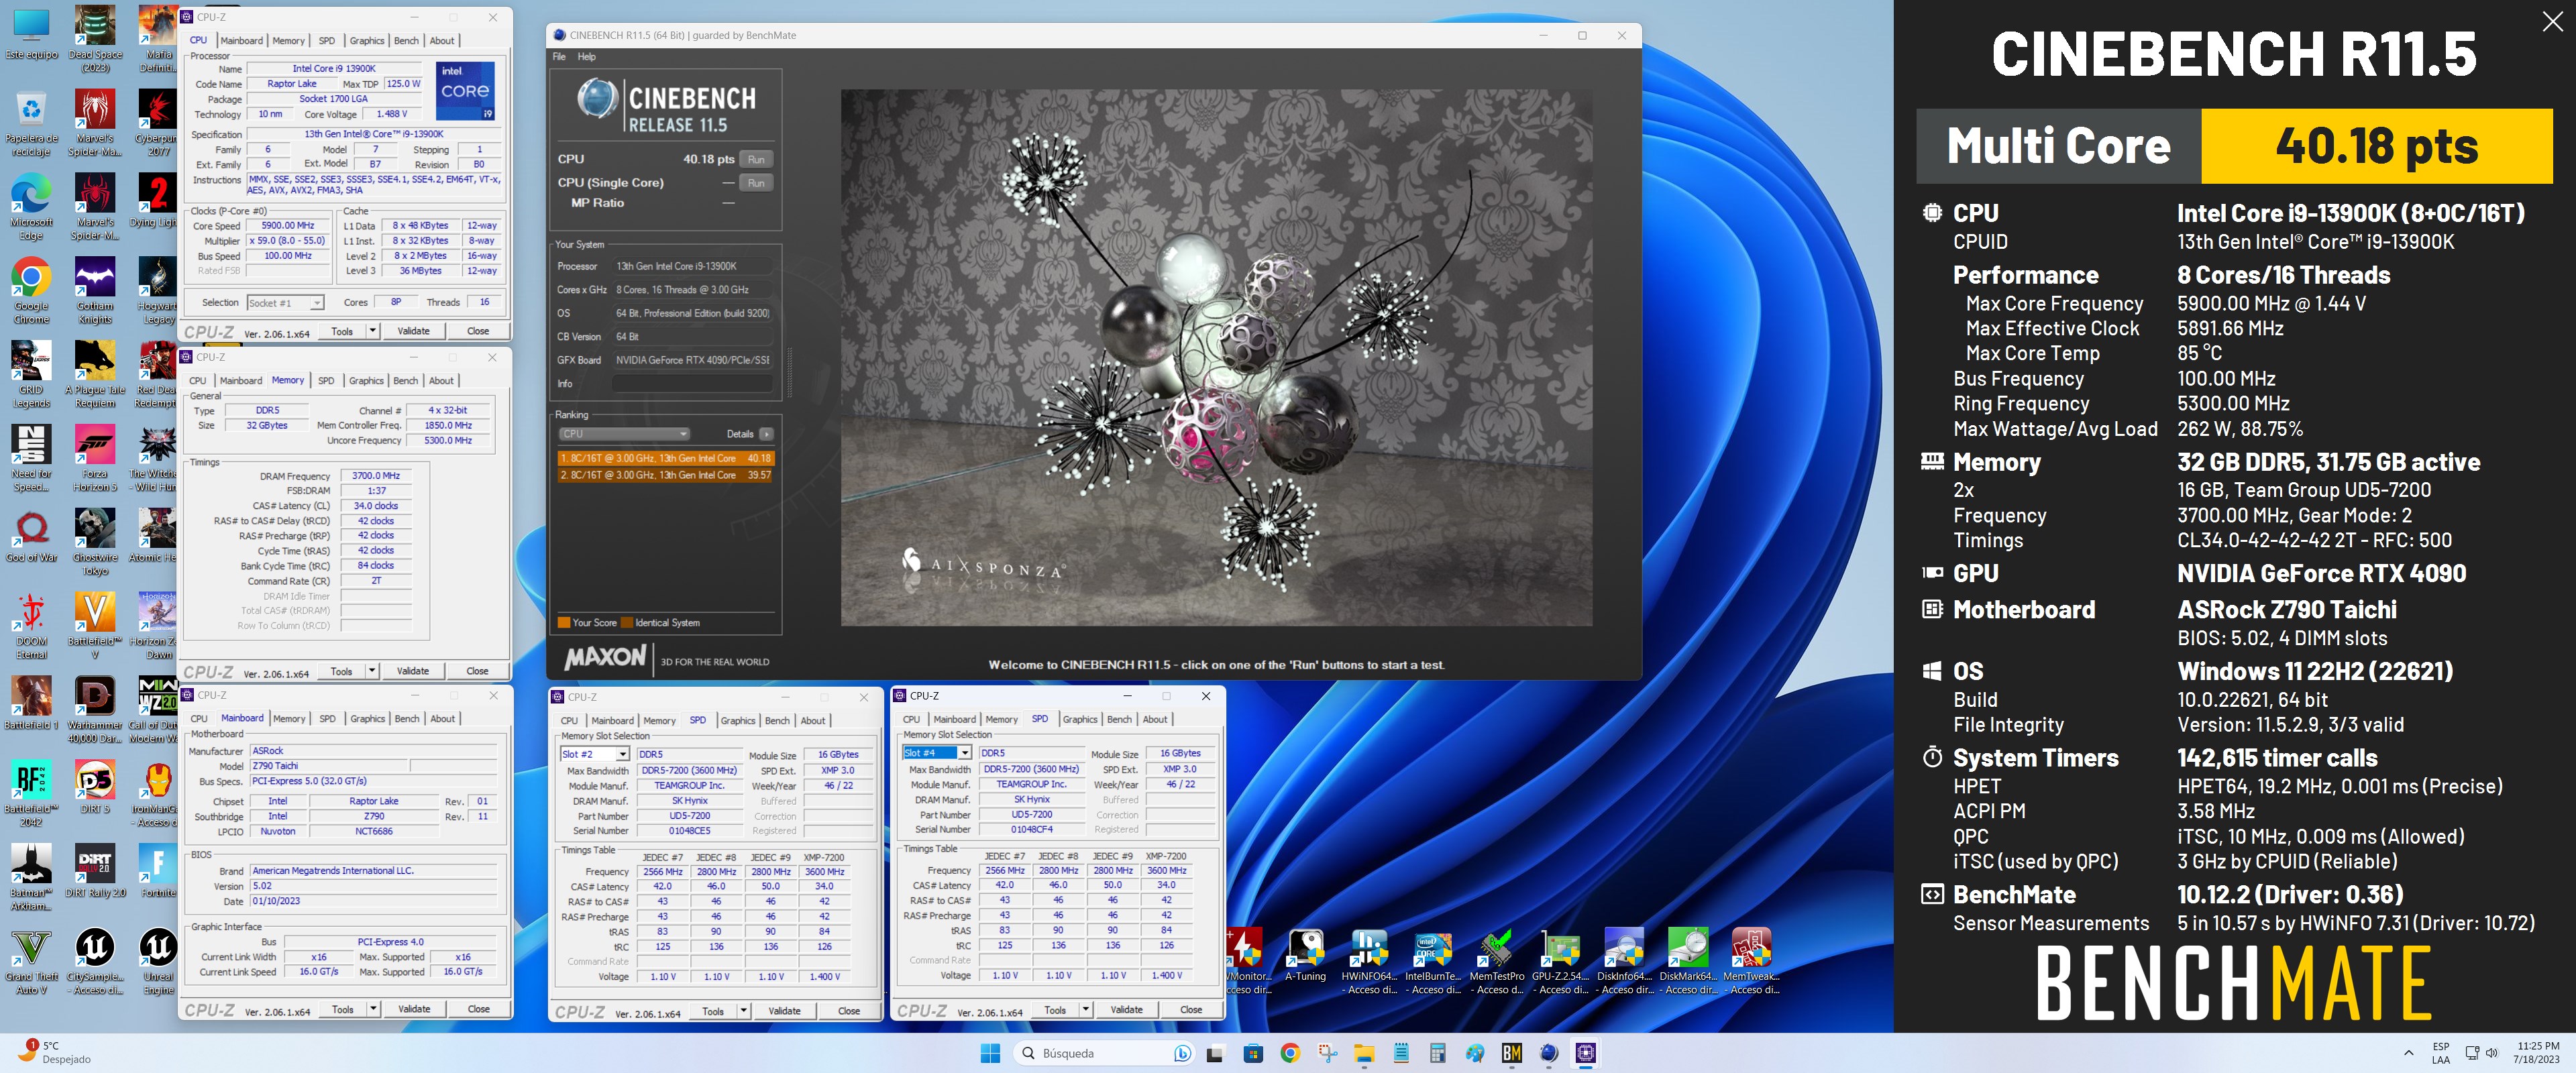Click the CPU-Z icon in the taskbar

(1585, 1052)
